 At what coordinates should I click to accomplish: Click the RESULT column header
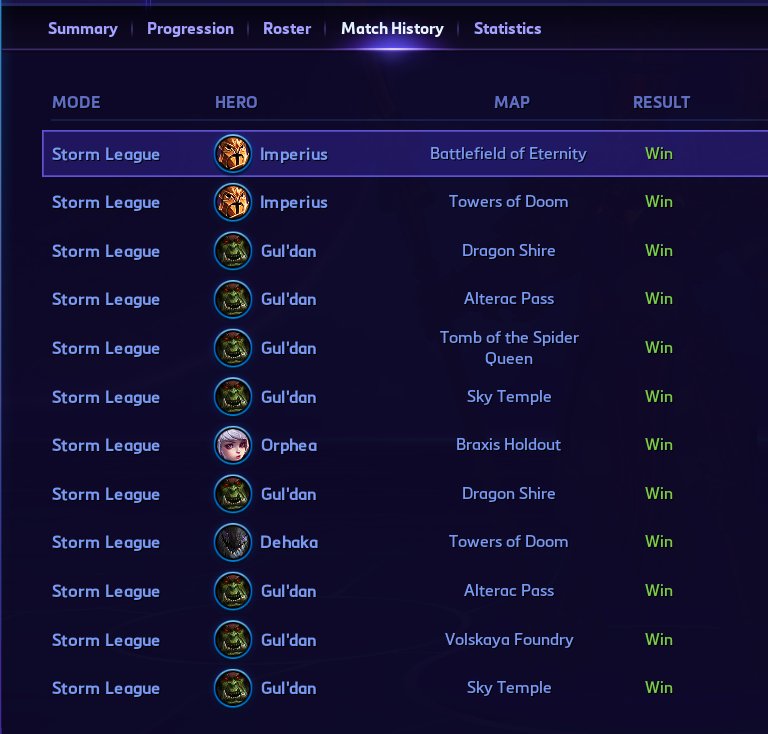[x=661, y=102]
